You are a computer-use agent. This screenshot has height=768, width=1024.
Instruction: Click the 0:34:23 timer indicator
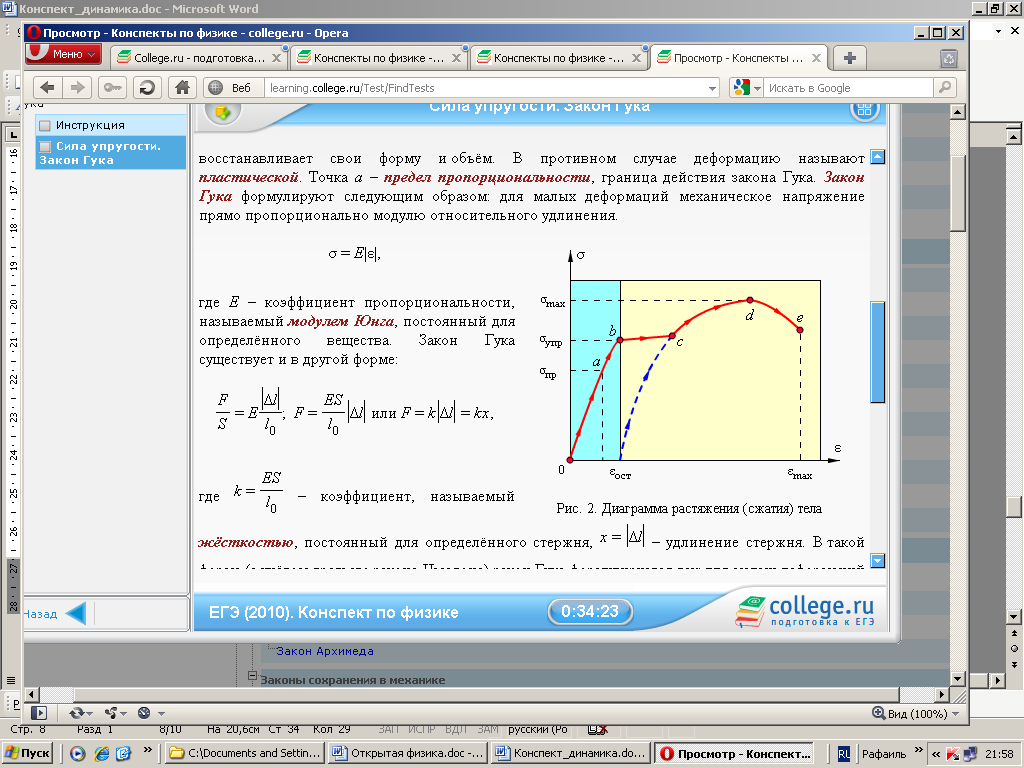click(590, 612)
